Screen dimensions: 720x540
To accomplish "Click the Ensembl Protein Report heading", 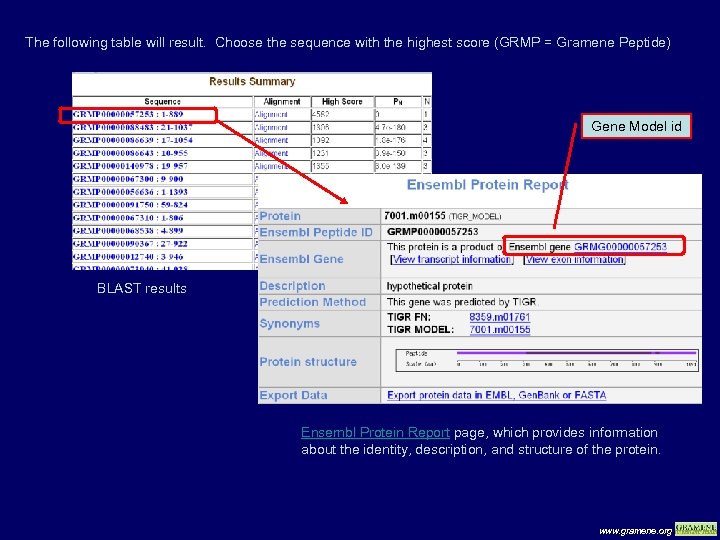I will (x=488, y=185).
